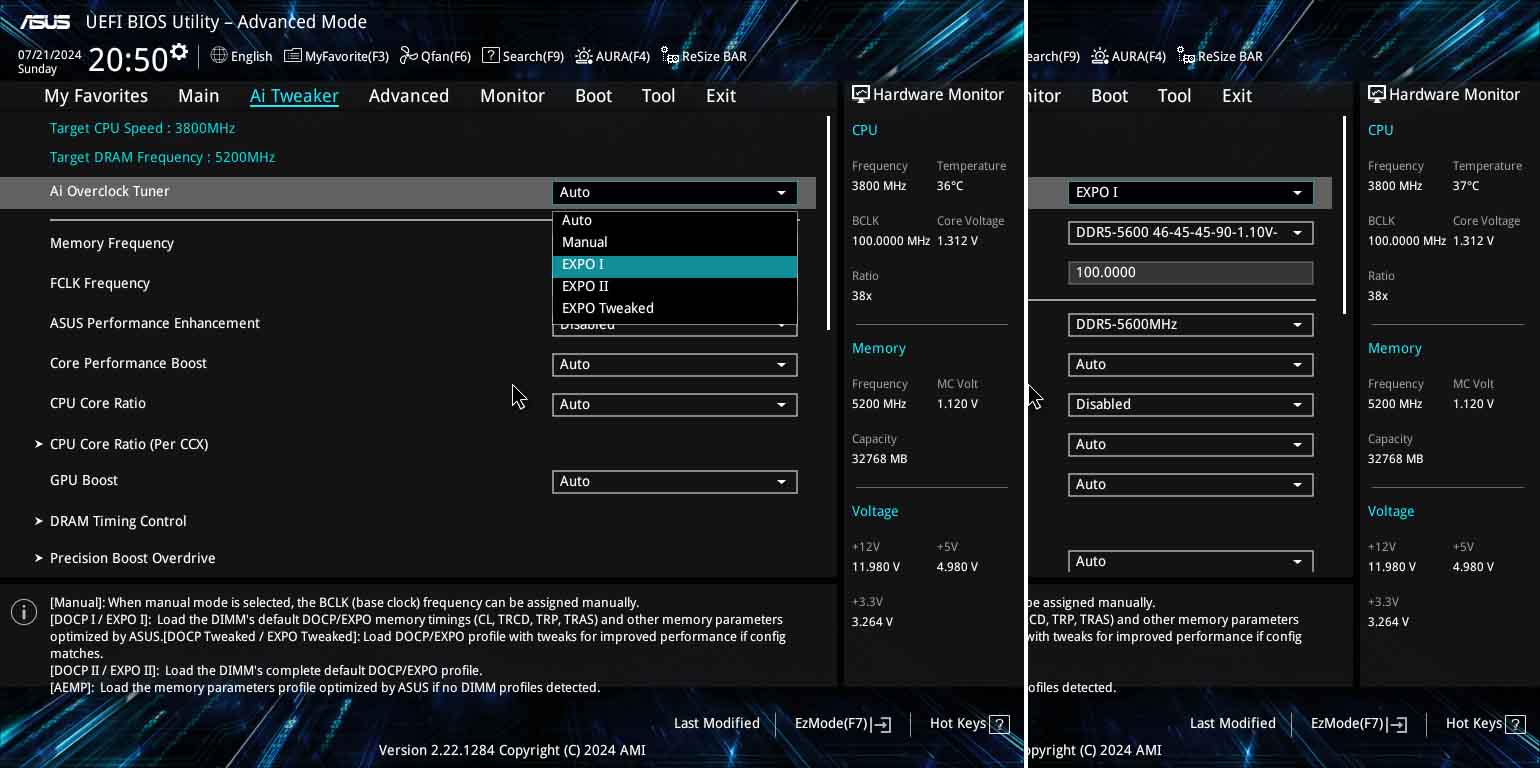Open the Disabled dropdown in the right screenshot

point(1190,404)
